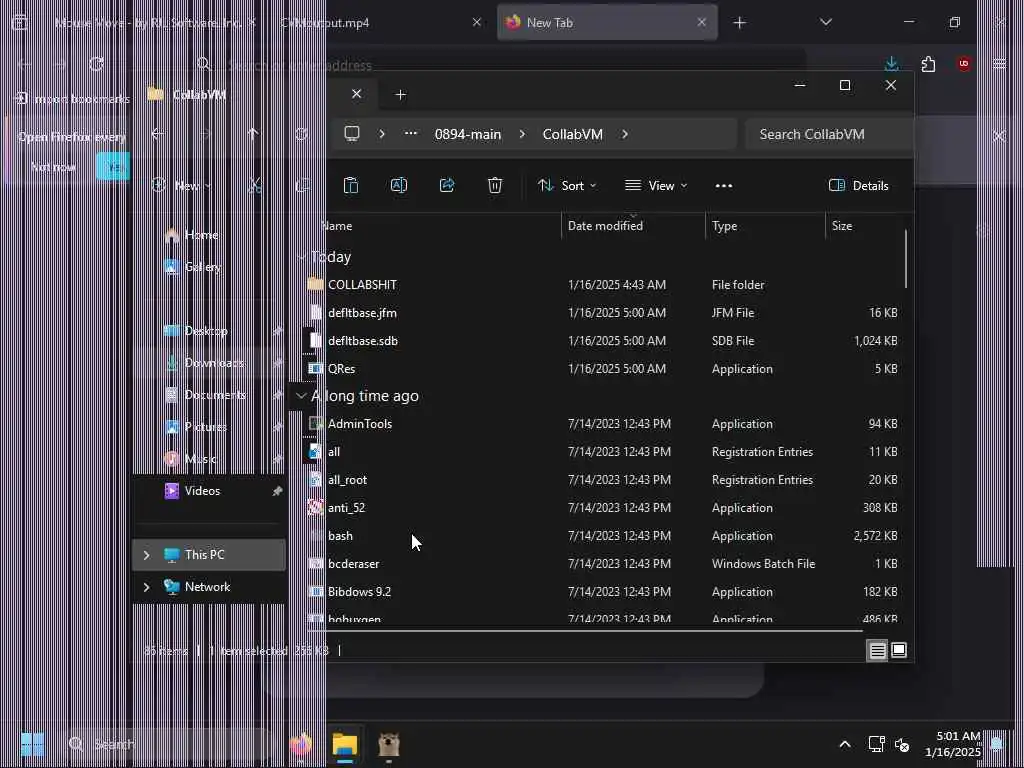The width and height of the screenshot is (1024, 768).
Task: Click the PC monitor icon in address bar
Action: click(352, 134)
